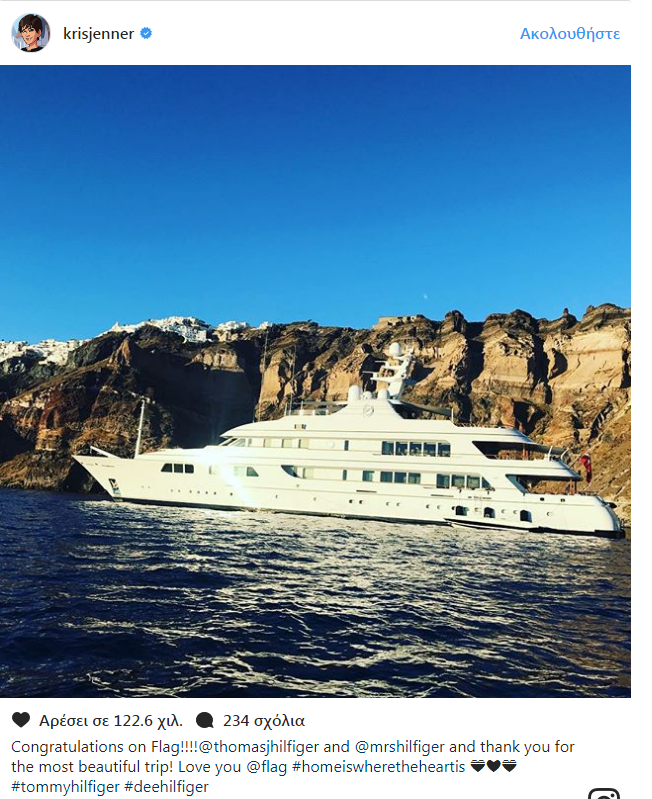Open the Instagram logo at bottom right
The image size is (652, 799).
[604, 793]
